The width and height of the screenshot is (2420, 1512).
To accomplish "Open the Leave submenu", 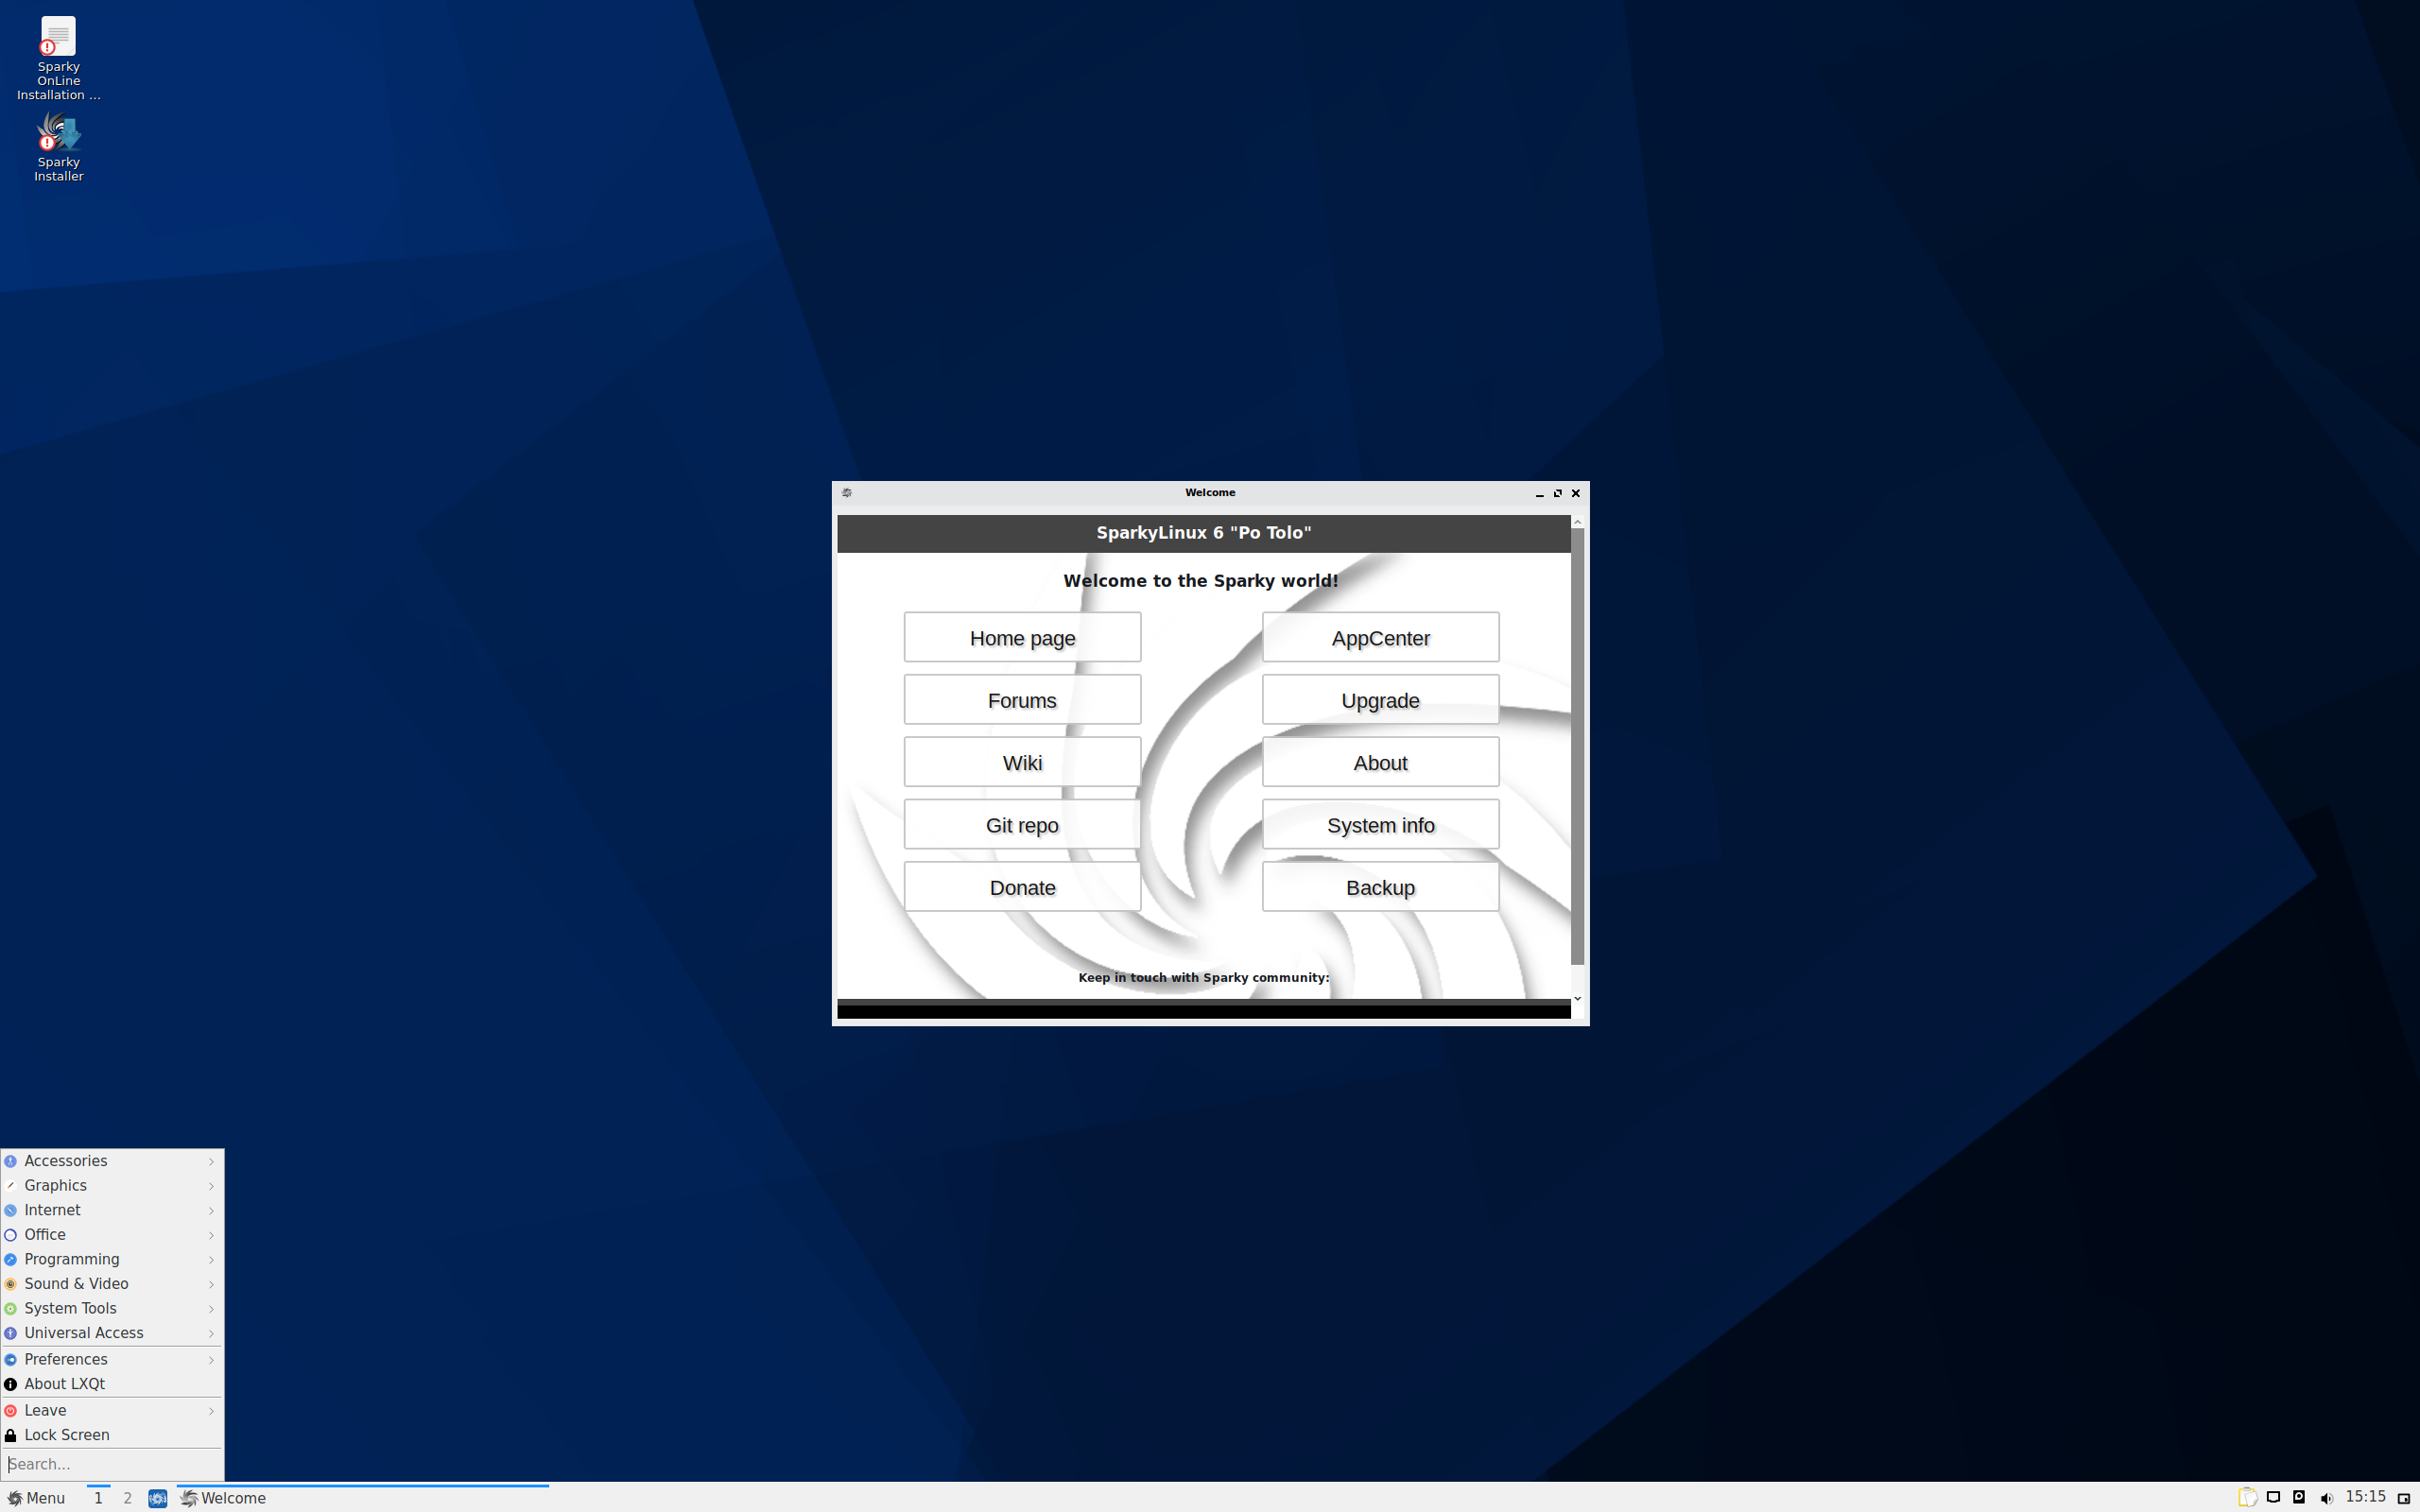I will click(x=111, y=1410).
